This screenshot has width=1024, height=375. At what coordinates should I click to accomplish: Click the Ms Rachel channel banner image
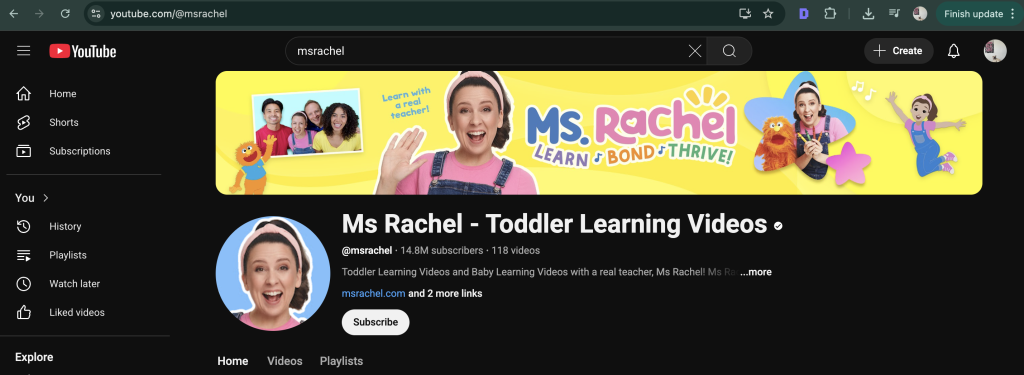[599, 133]
